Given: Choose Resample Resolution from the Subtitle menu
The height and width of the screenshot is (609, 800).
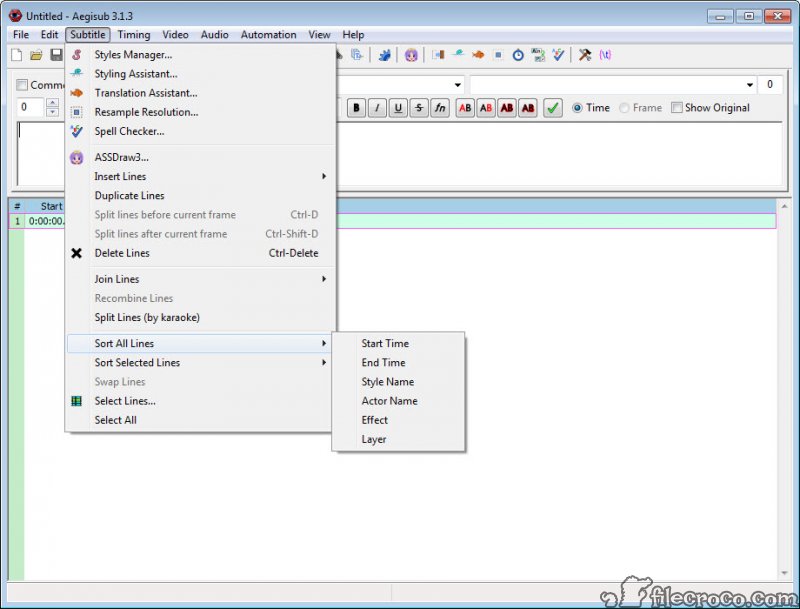Looking at the screenshot, I should (198, 112).
